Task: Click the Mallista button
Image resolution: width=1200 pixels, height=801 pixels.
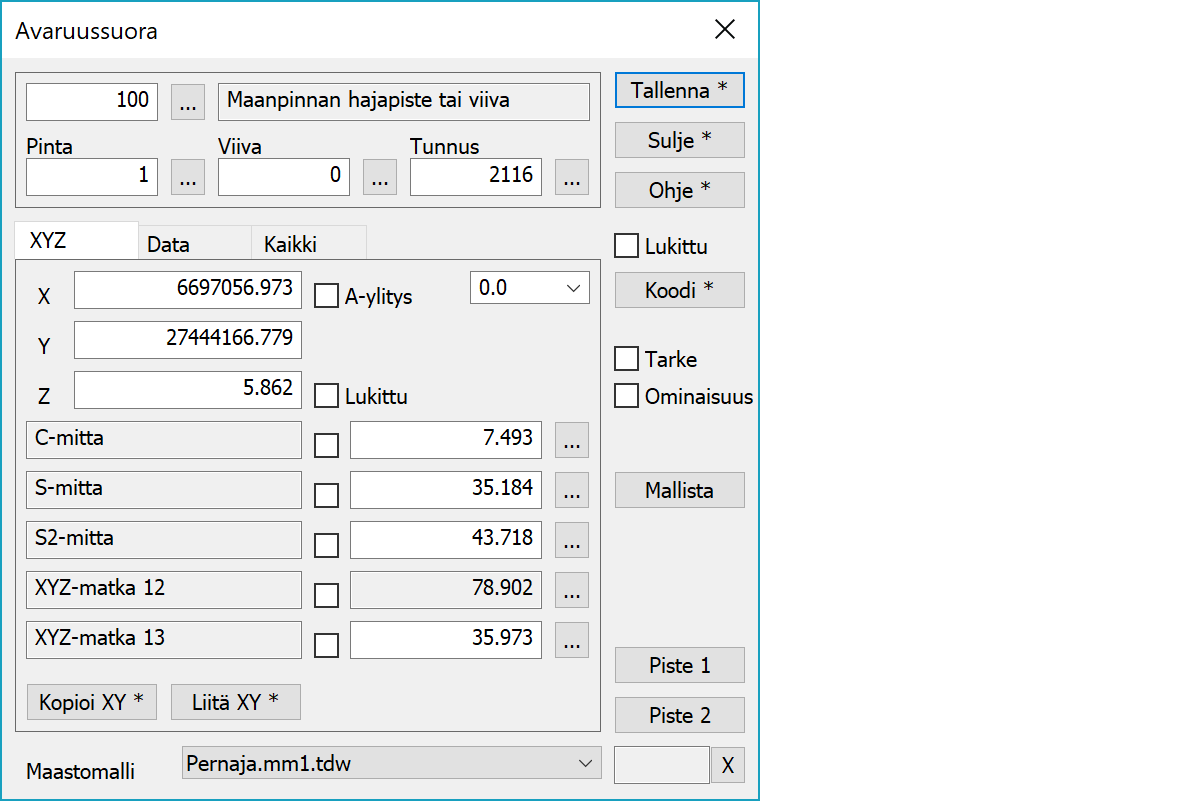Action: click(x=679, y=491)
